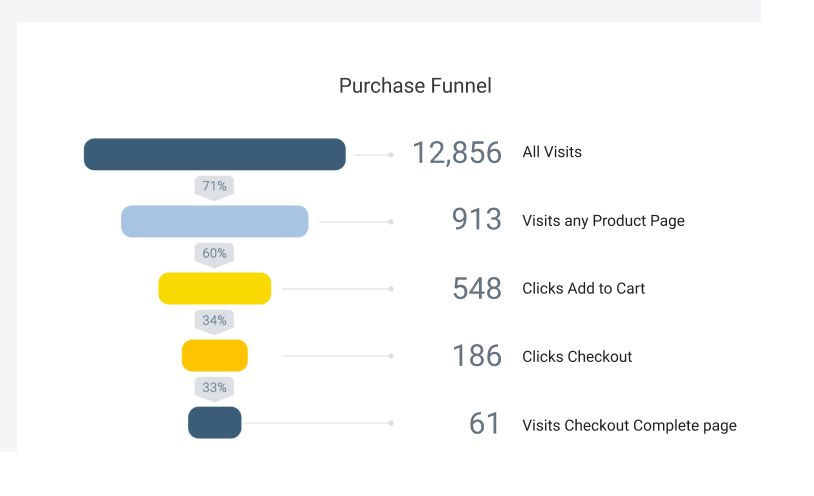Click the yellow Add to Cart bar
This screenshot has width=814, height=496.
tap(214, 288)
